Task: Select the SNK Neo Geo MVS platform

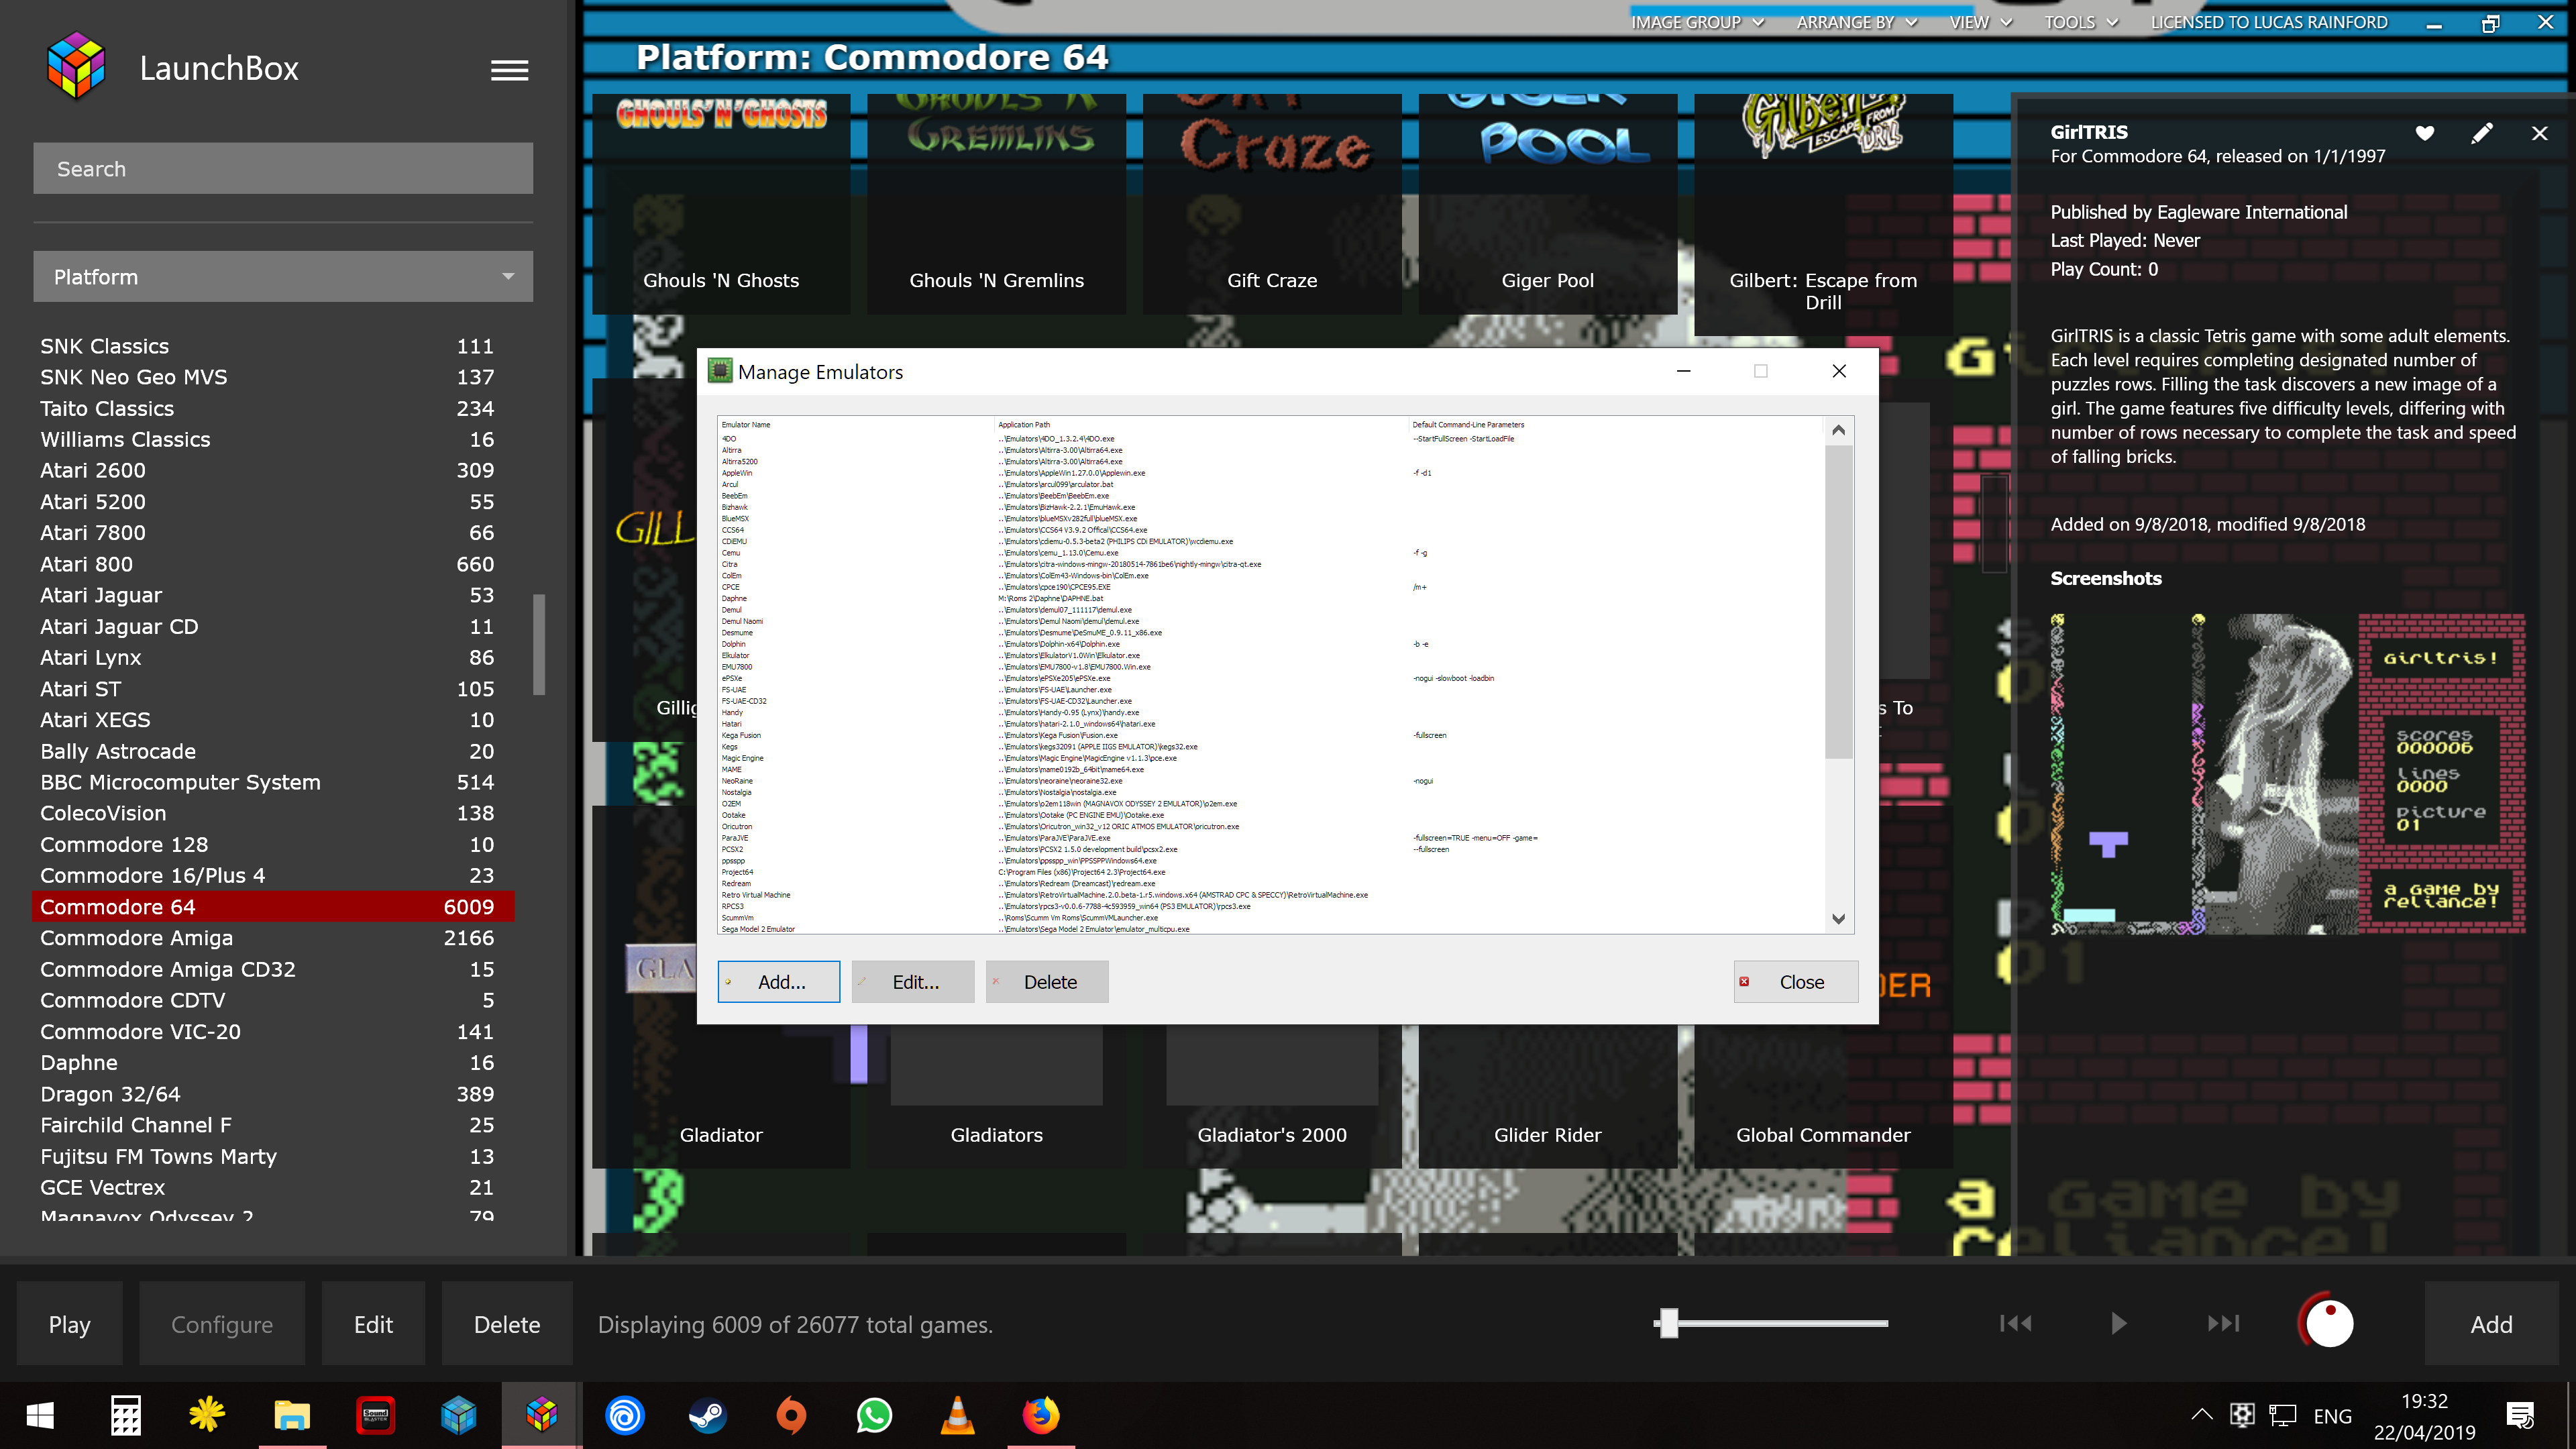Action: pyautogui.click(x=273, y=377)
